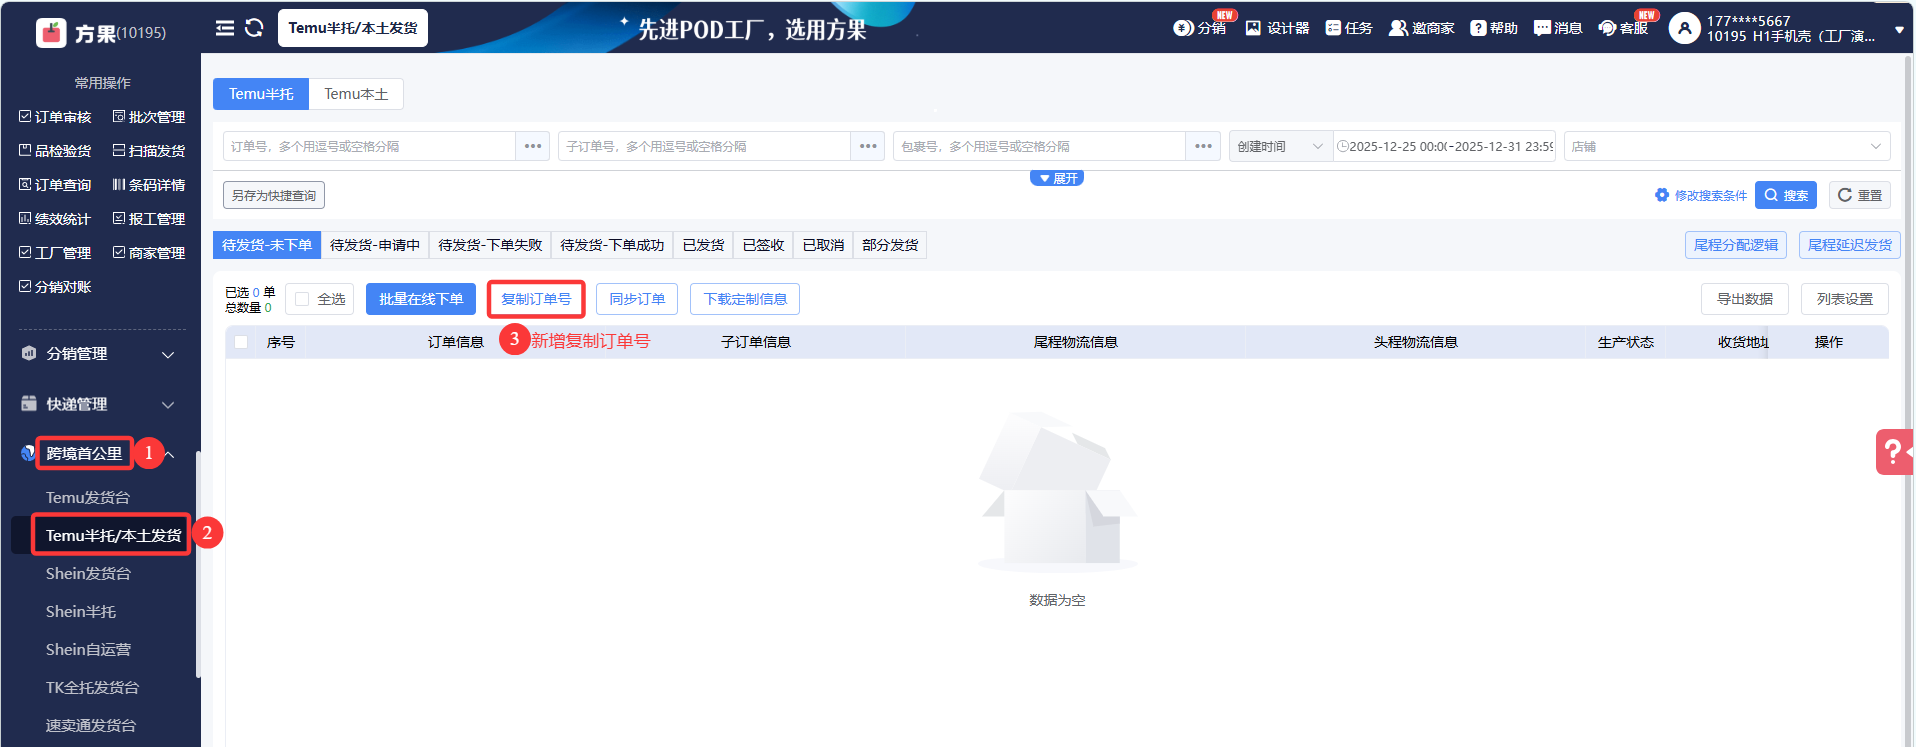The height and width of the screenshot is (747, 1916).
Task: Check the 全选 select-all checkbox
Action: click(302, 299)
